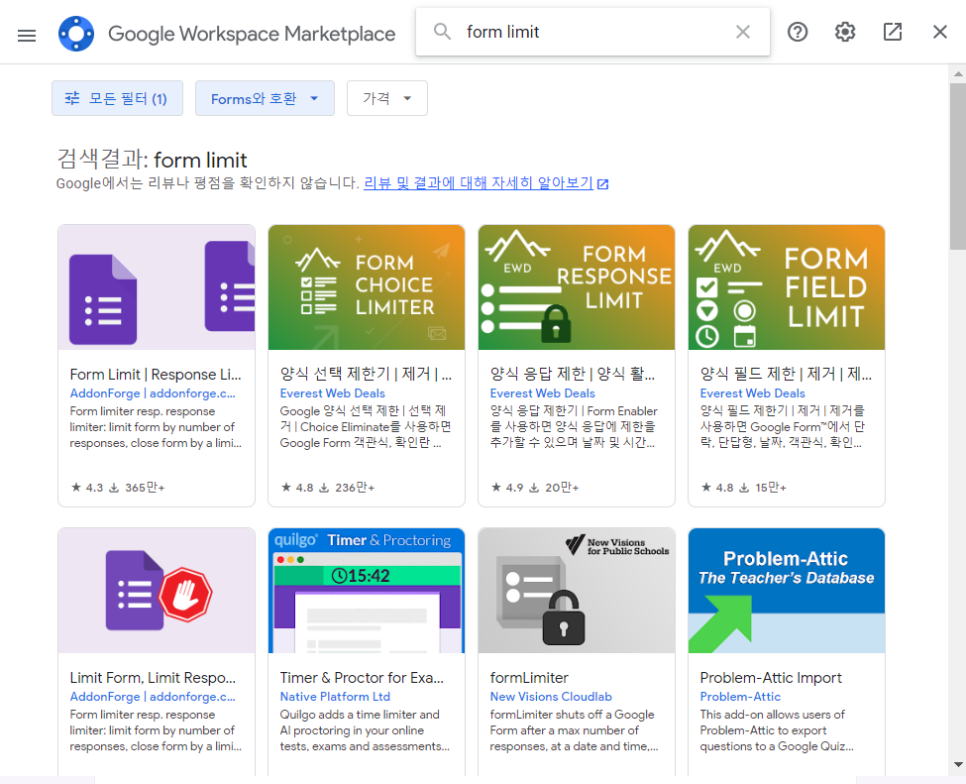Image resolution: width=966 pixels, height=784 pixels.
Task: Click title 'Form Limit | Response Li...'
Action: [x=155, y=374]
